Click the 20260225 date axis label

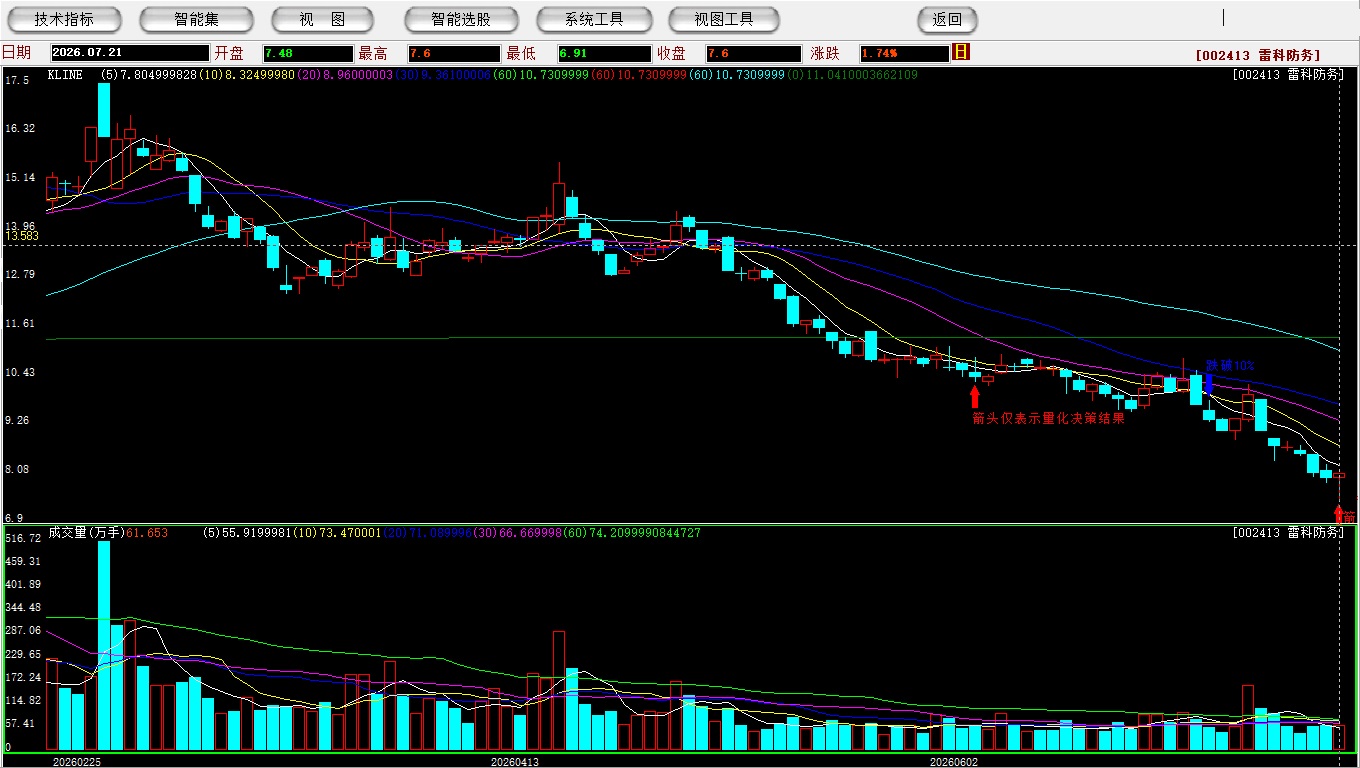click(76, 761)
